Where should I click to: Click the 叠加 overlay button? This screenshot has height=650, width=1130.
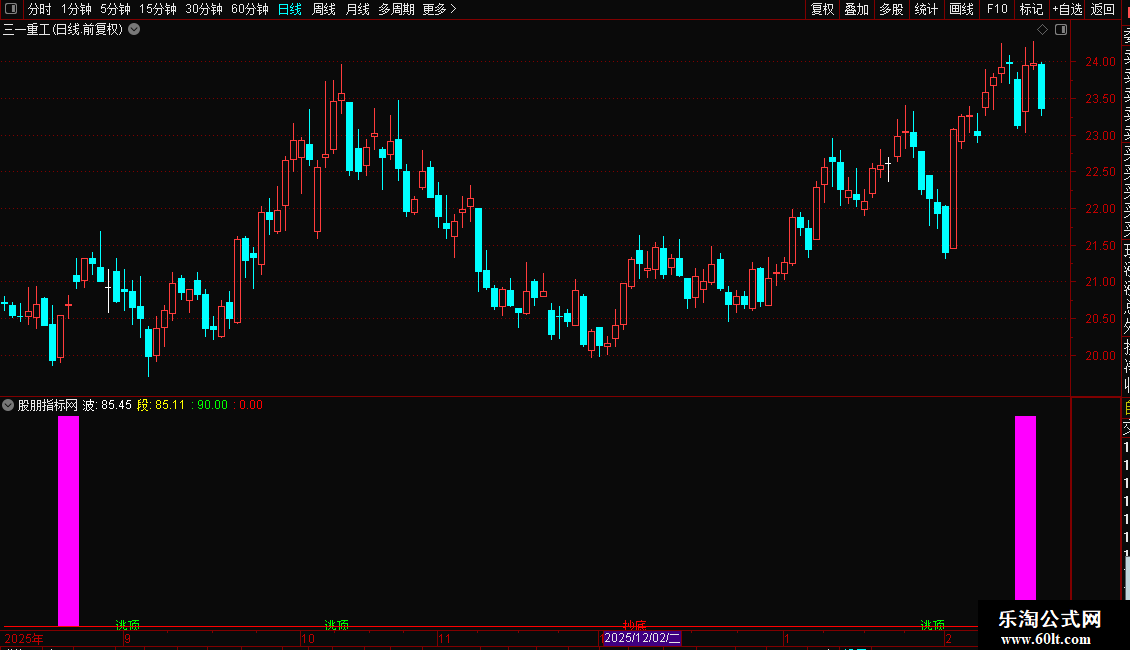tap(856, 9)
